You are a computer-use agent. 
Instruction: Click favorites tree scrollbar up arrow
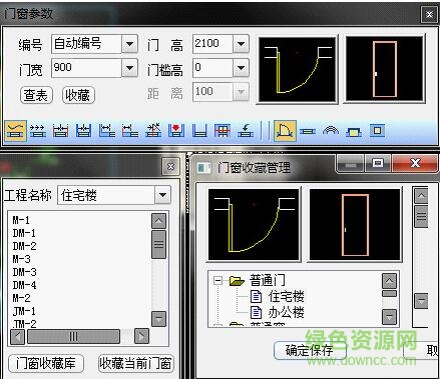point(389,281)
